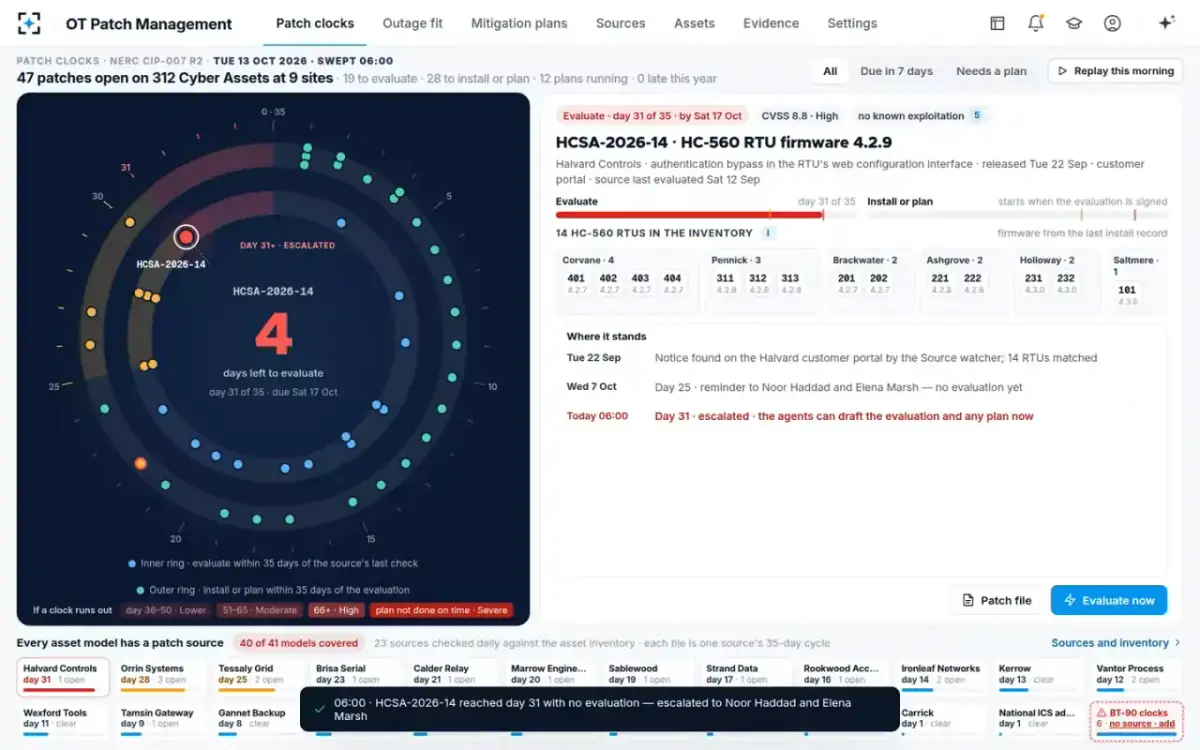Click the warning icon on the BT-90 clocks tile
Screen dimensions: 1200x750
click(x=1101, y=713)
